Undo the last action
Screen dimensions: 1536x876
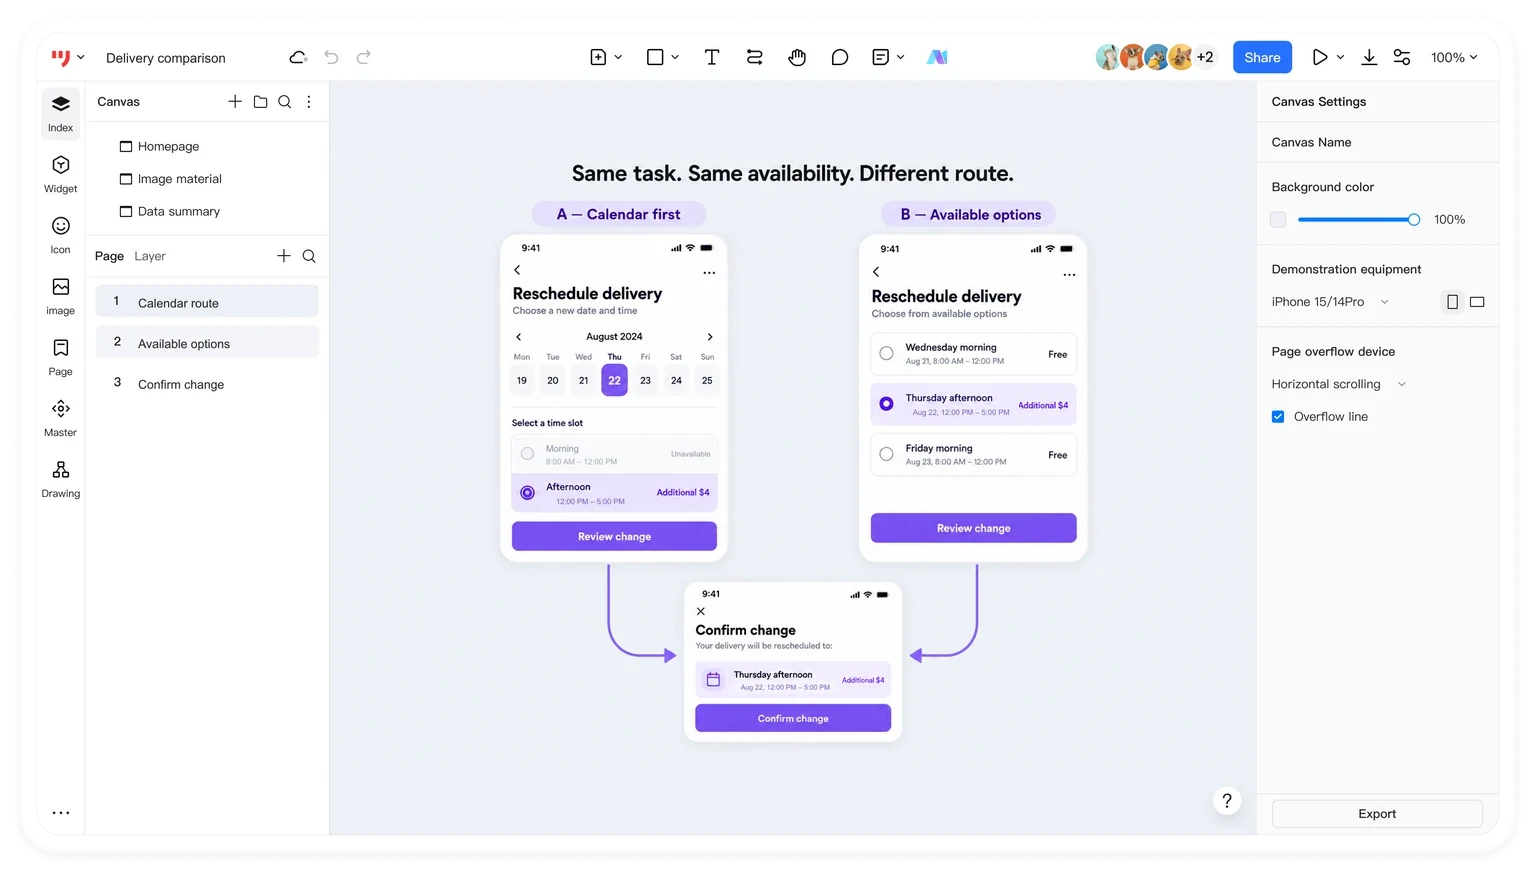tap(331, 57)
